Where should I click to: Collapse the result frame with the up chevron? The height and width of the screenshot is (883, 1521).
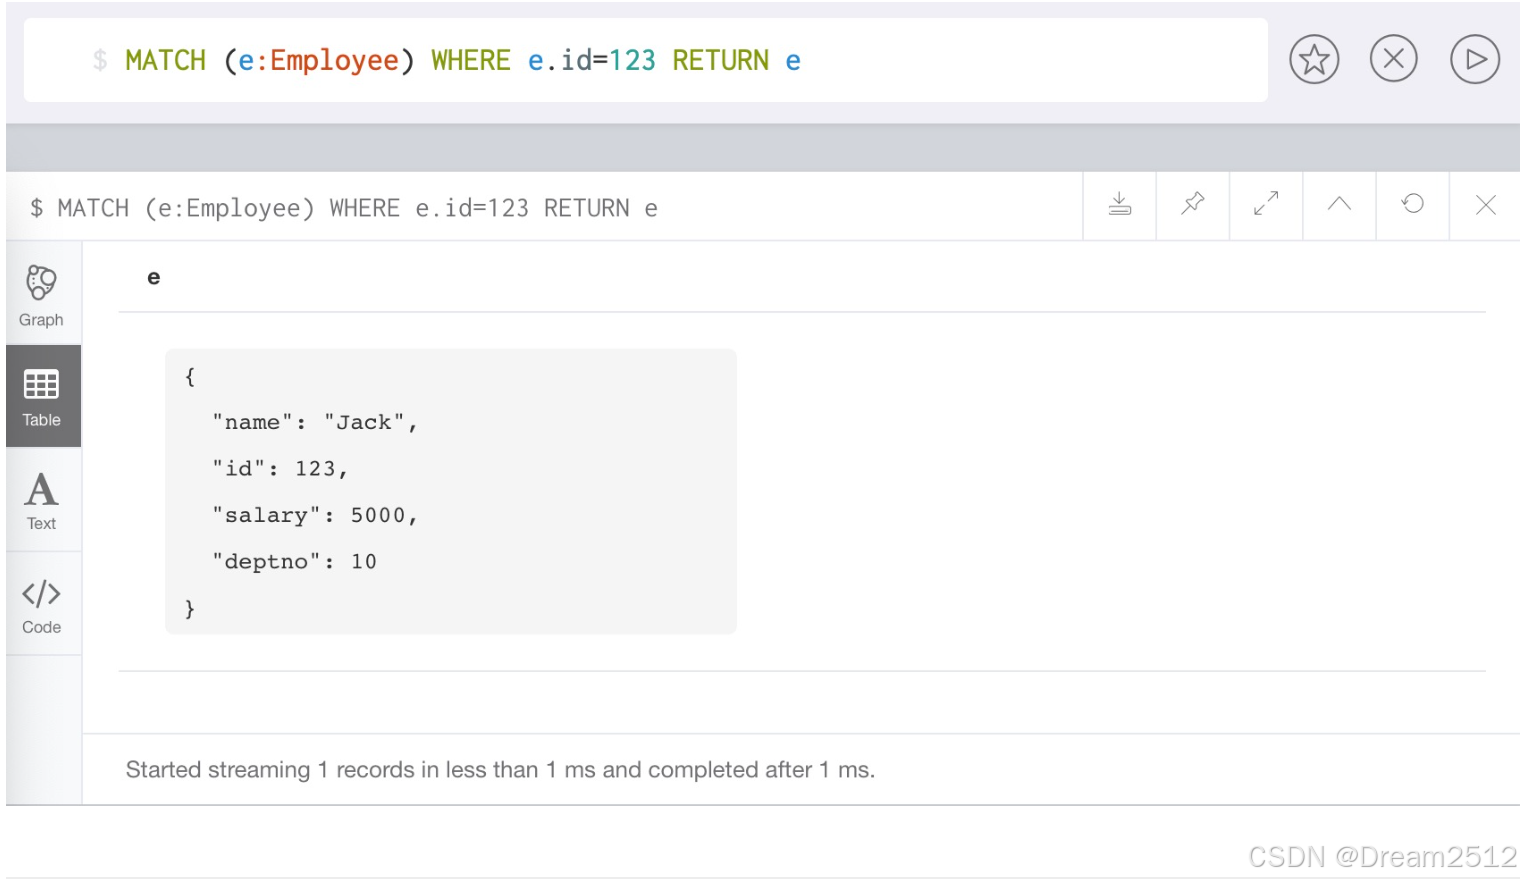tap(1339, 205)
